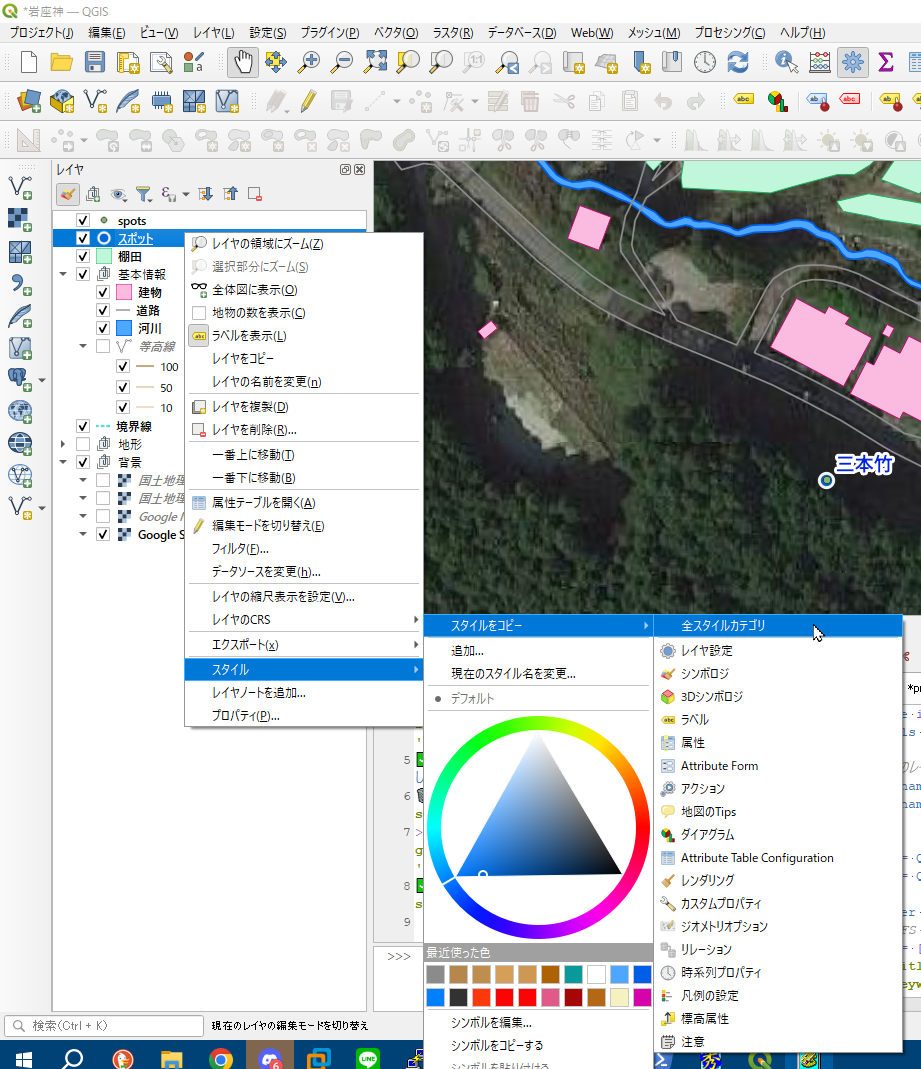The width and height of the screenshot is (921, 1069).
Task: Click 現在のスタイル名を変更 option
Action: pos(538,674)
